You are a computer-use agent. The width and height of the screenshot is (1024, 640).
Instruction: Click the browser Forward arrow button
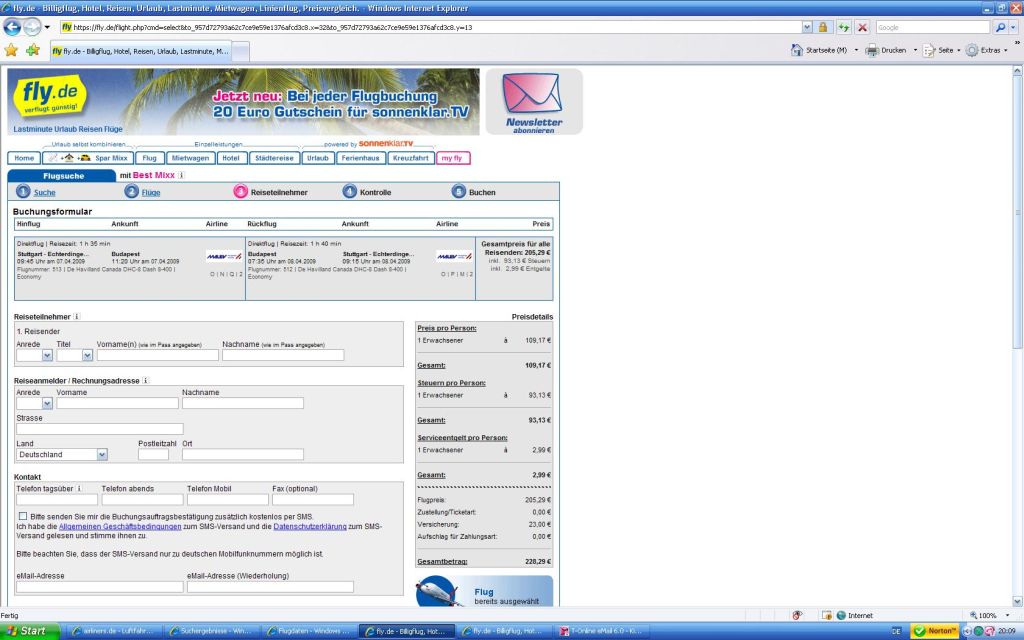coord(32,27)
